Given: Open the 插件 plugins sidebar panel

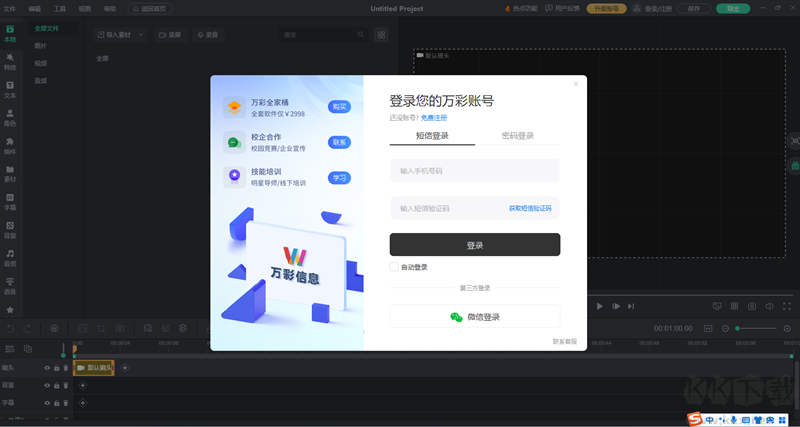Looking at the screenshot, I should pos(10,146).
